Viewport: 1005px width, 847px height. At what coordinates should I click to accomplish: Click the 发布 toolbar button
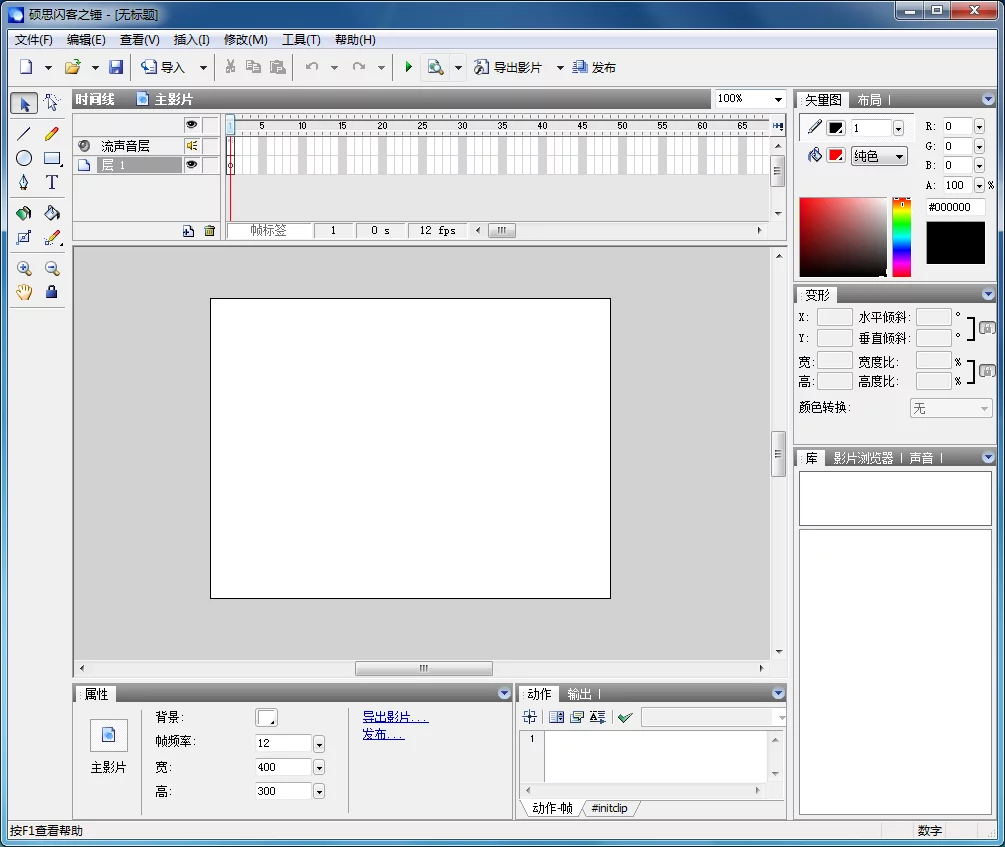(x=594, y=67)
